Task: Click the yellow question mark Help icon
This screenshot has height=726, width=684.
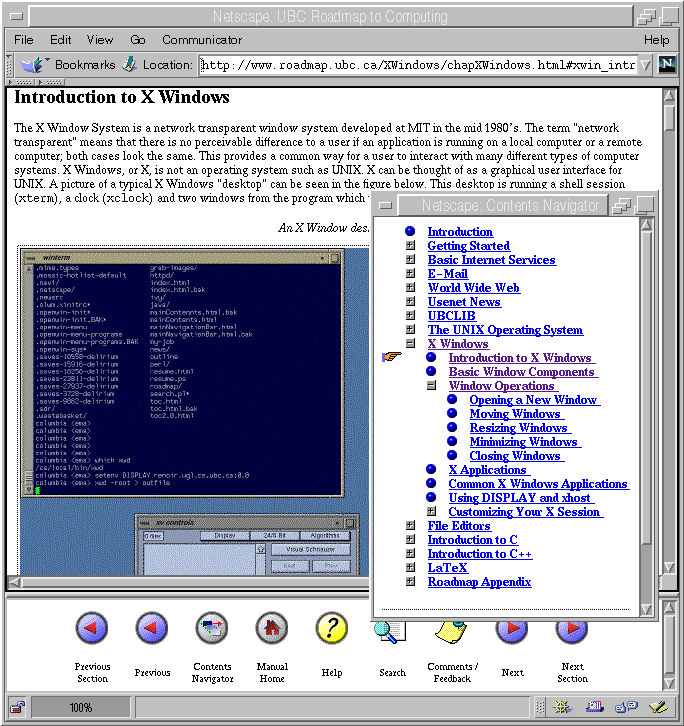Action: click(x=332, y=628)
